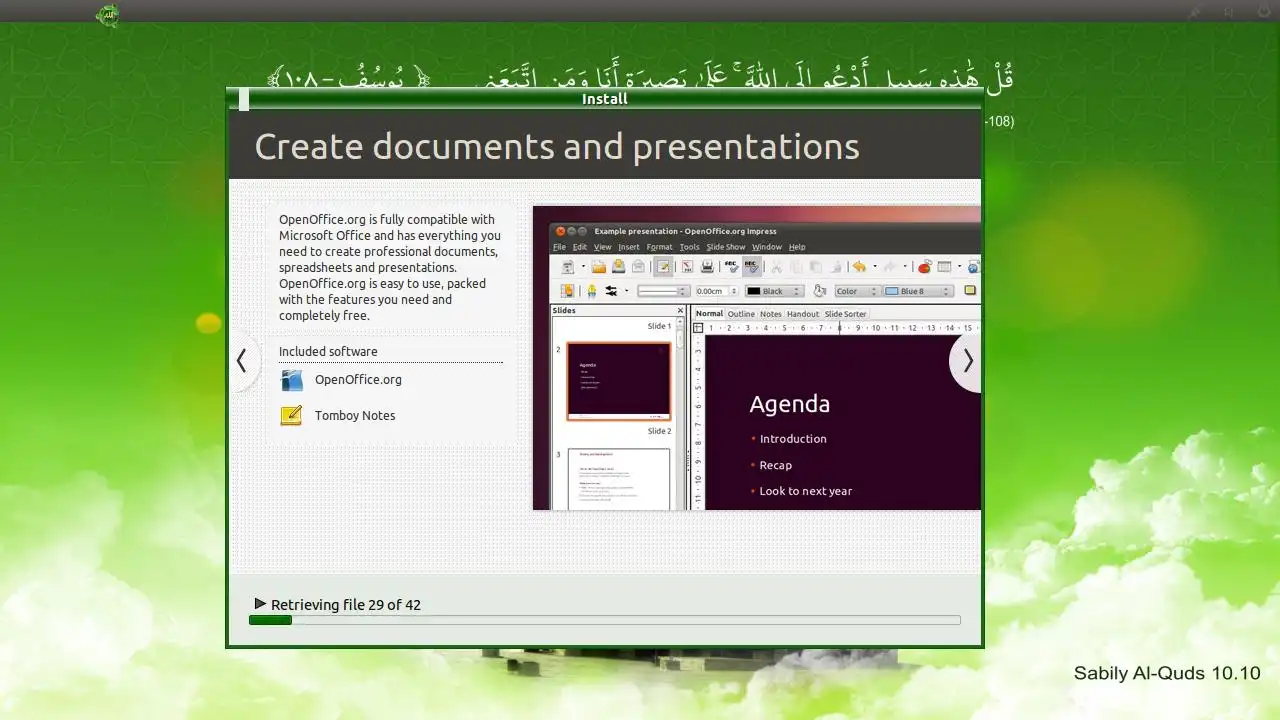The height and width of the screenshot is (720, 1280).
Task: Click the Table icon in Impress toolbar
Action: (944, 267)
